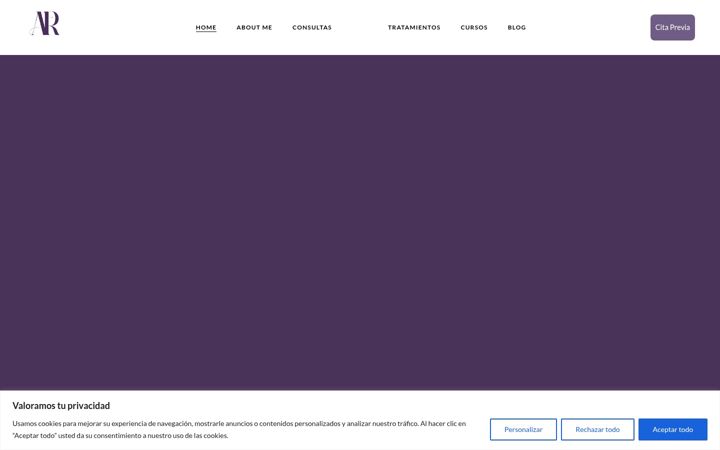The width and height of the screenshot is (720, 450).
Task: Accept all cookies with Aceptar todo
Action: pyautogui.click(x=673, y=429)
